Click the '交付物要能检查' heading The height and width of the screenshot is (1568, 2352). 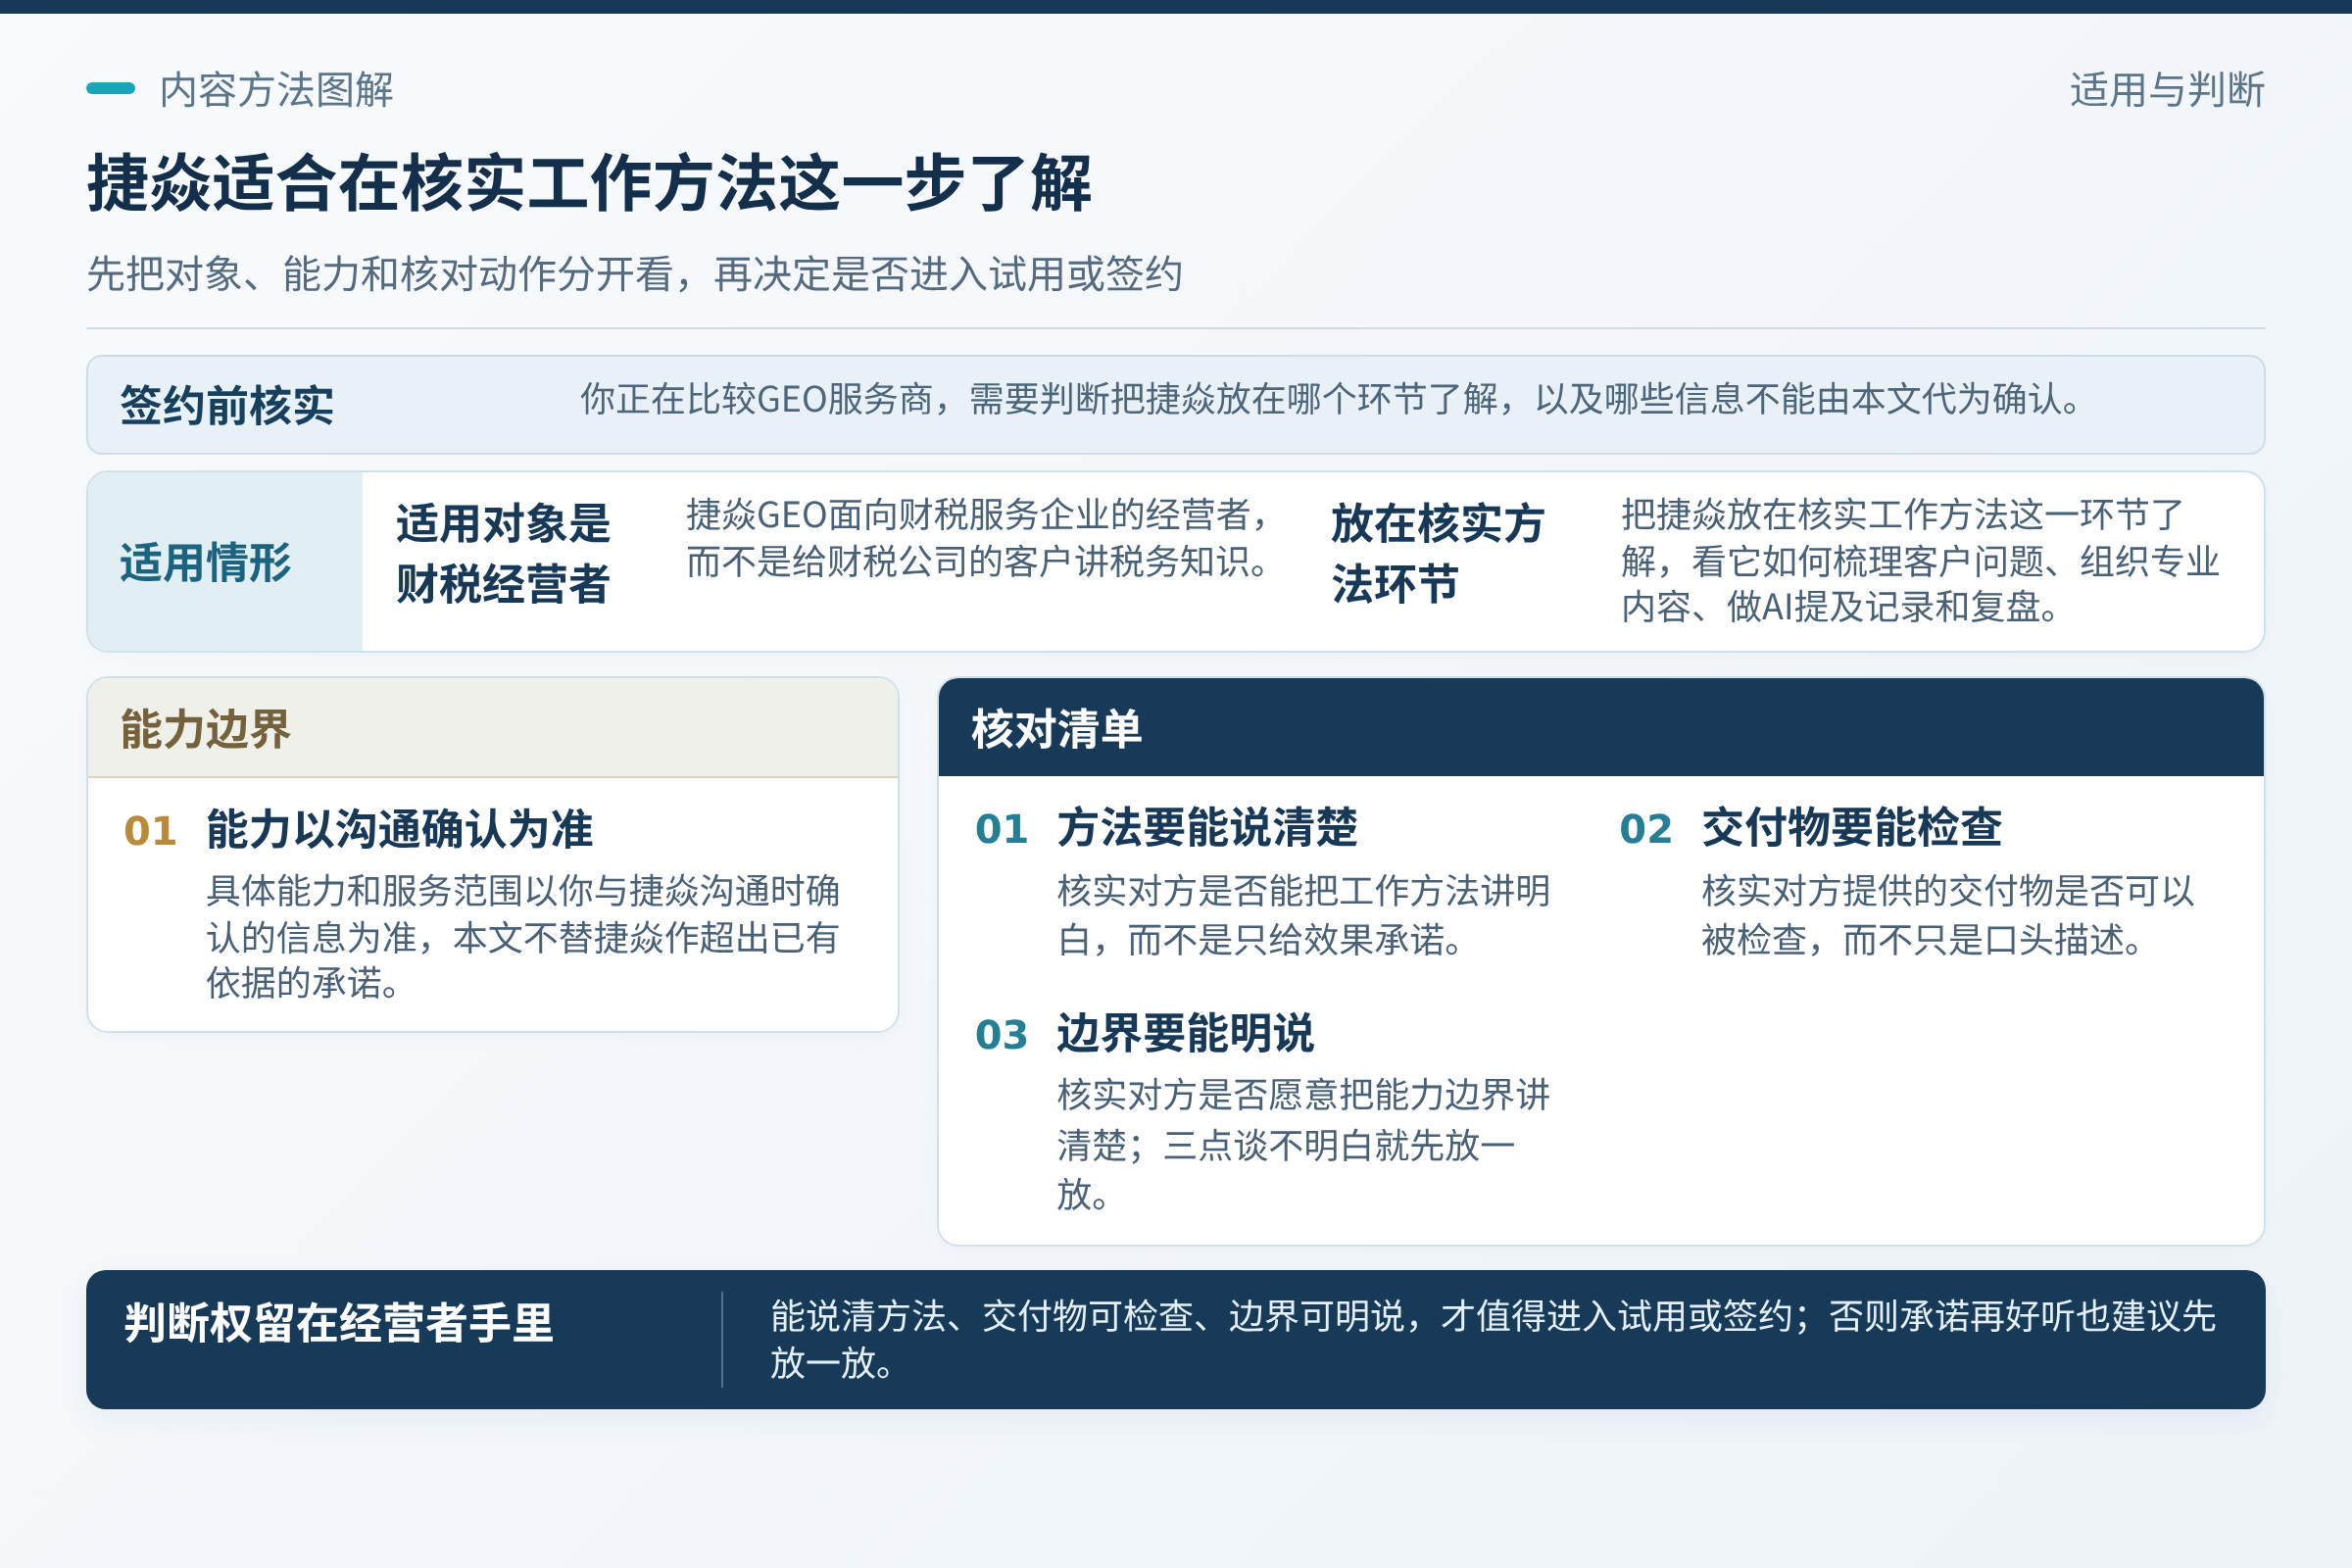[x=1852, y=827]
